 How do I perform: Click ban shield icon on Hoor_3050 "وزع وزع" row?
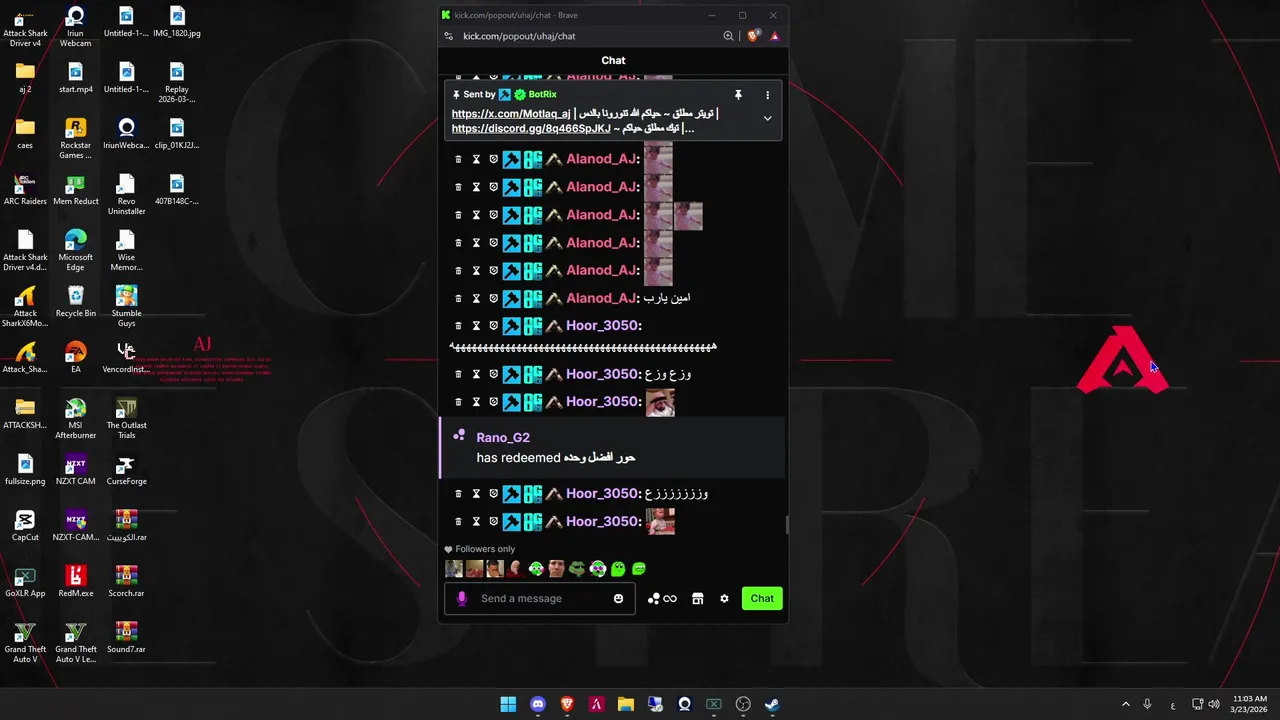pos(493,374)
